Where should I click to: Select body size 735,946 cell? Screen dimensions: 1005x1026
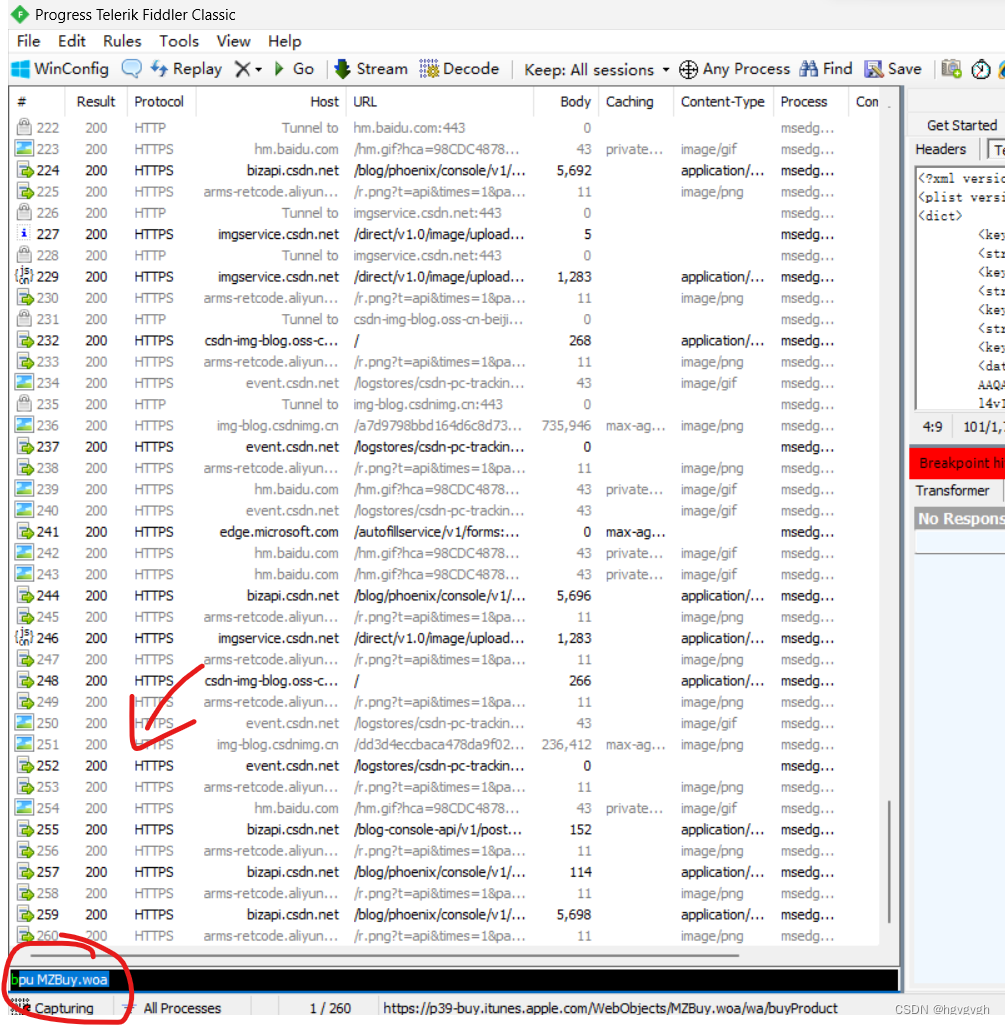[x=567, y=425]
